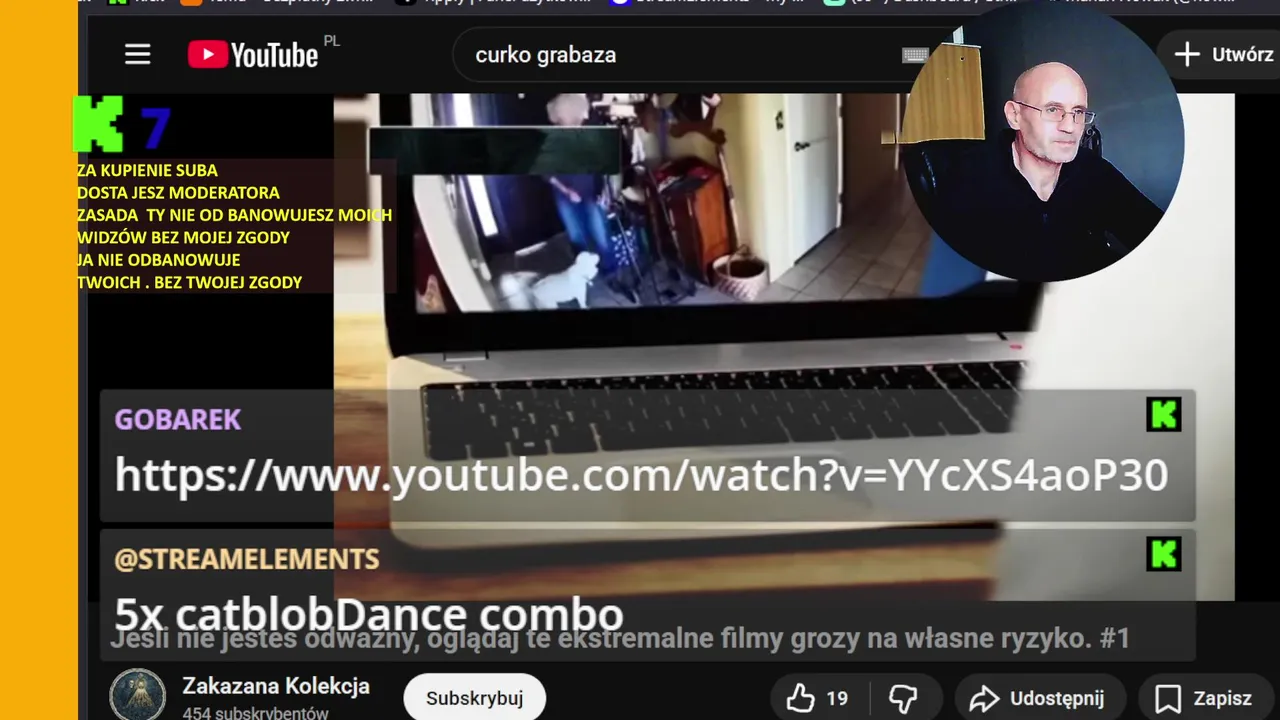Save the video with Zapisz button
The image size is (1280, 720).
pyautogui.click(x=1205, y=698)
